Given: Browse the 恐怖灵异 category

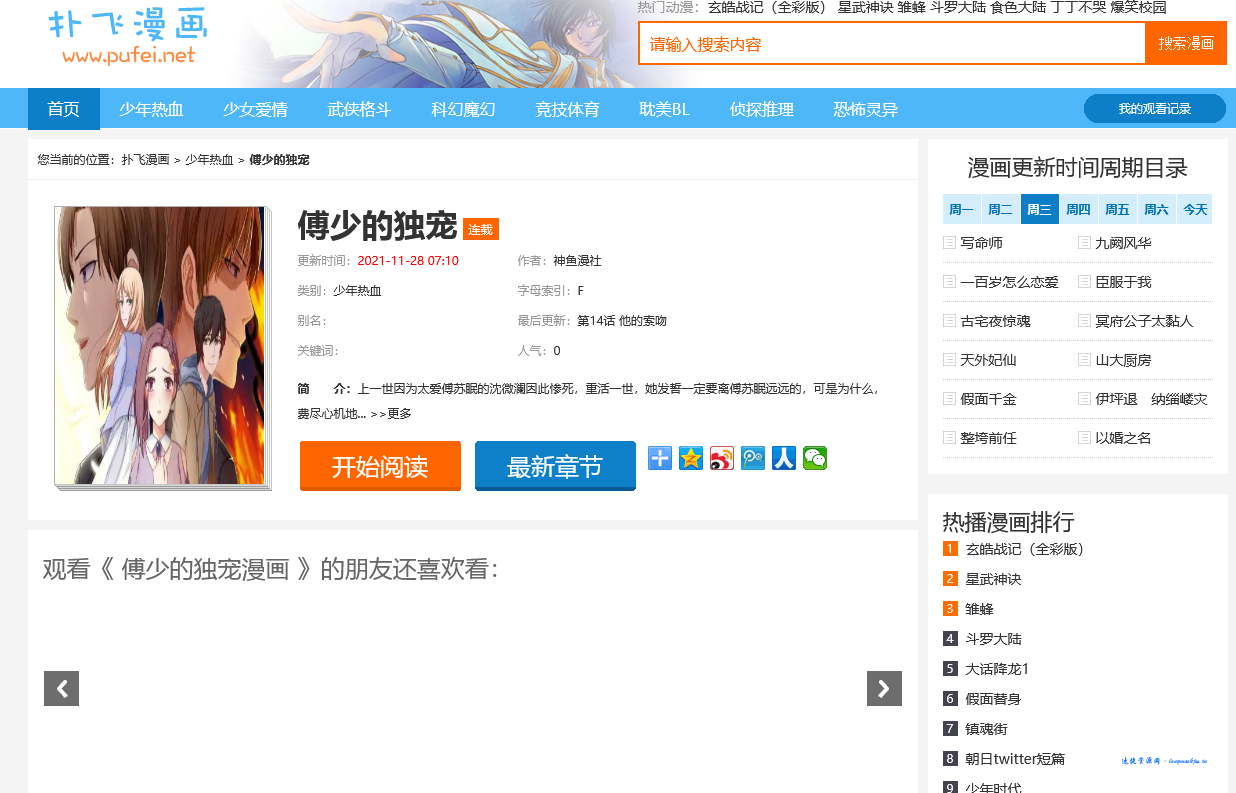Looking at the screenshot, I should pos(866,109).
